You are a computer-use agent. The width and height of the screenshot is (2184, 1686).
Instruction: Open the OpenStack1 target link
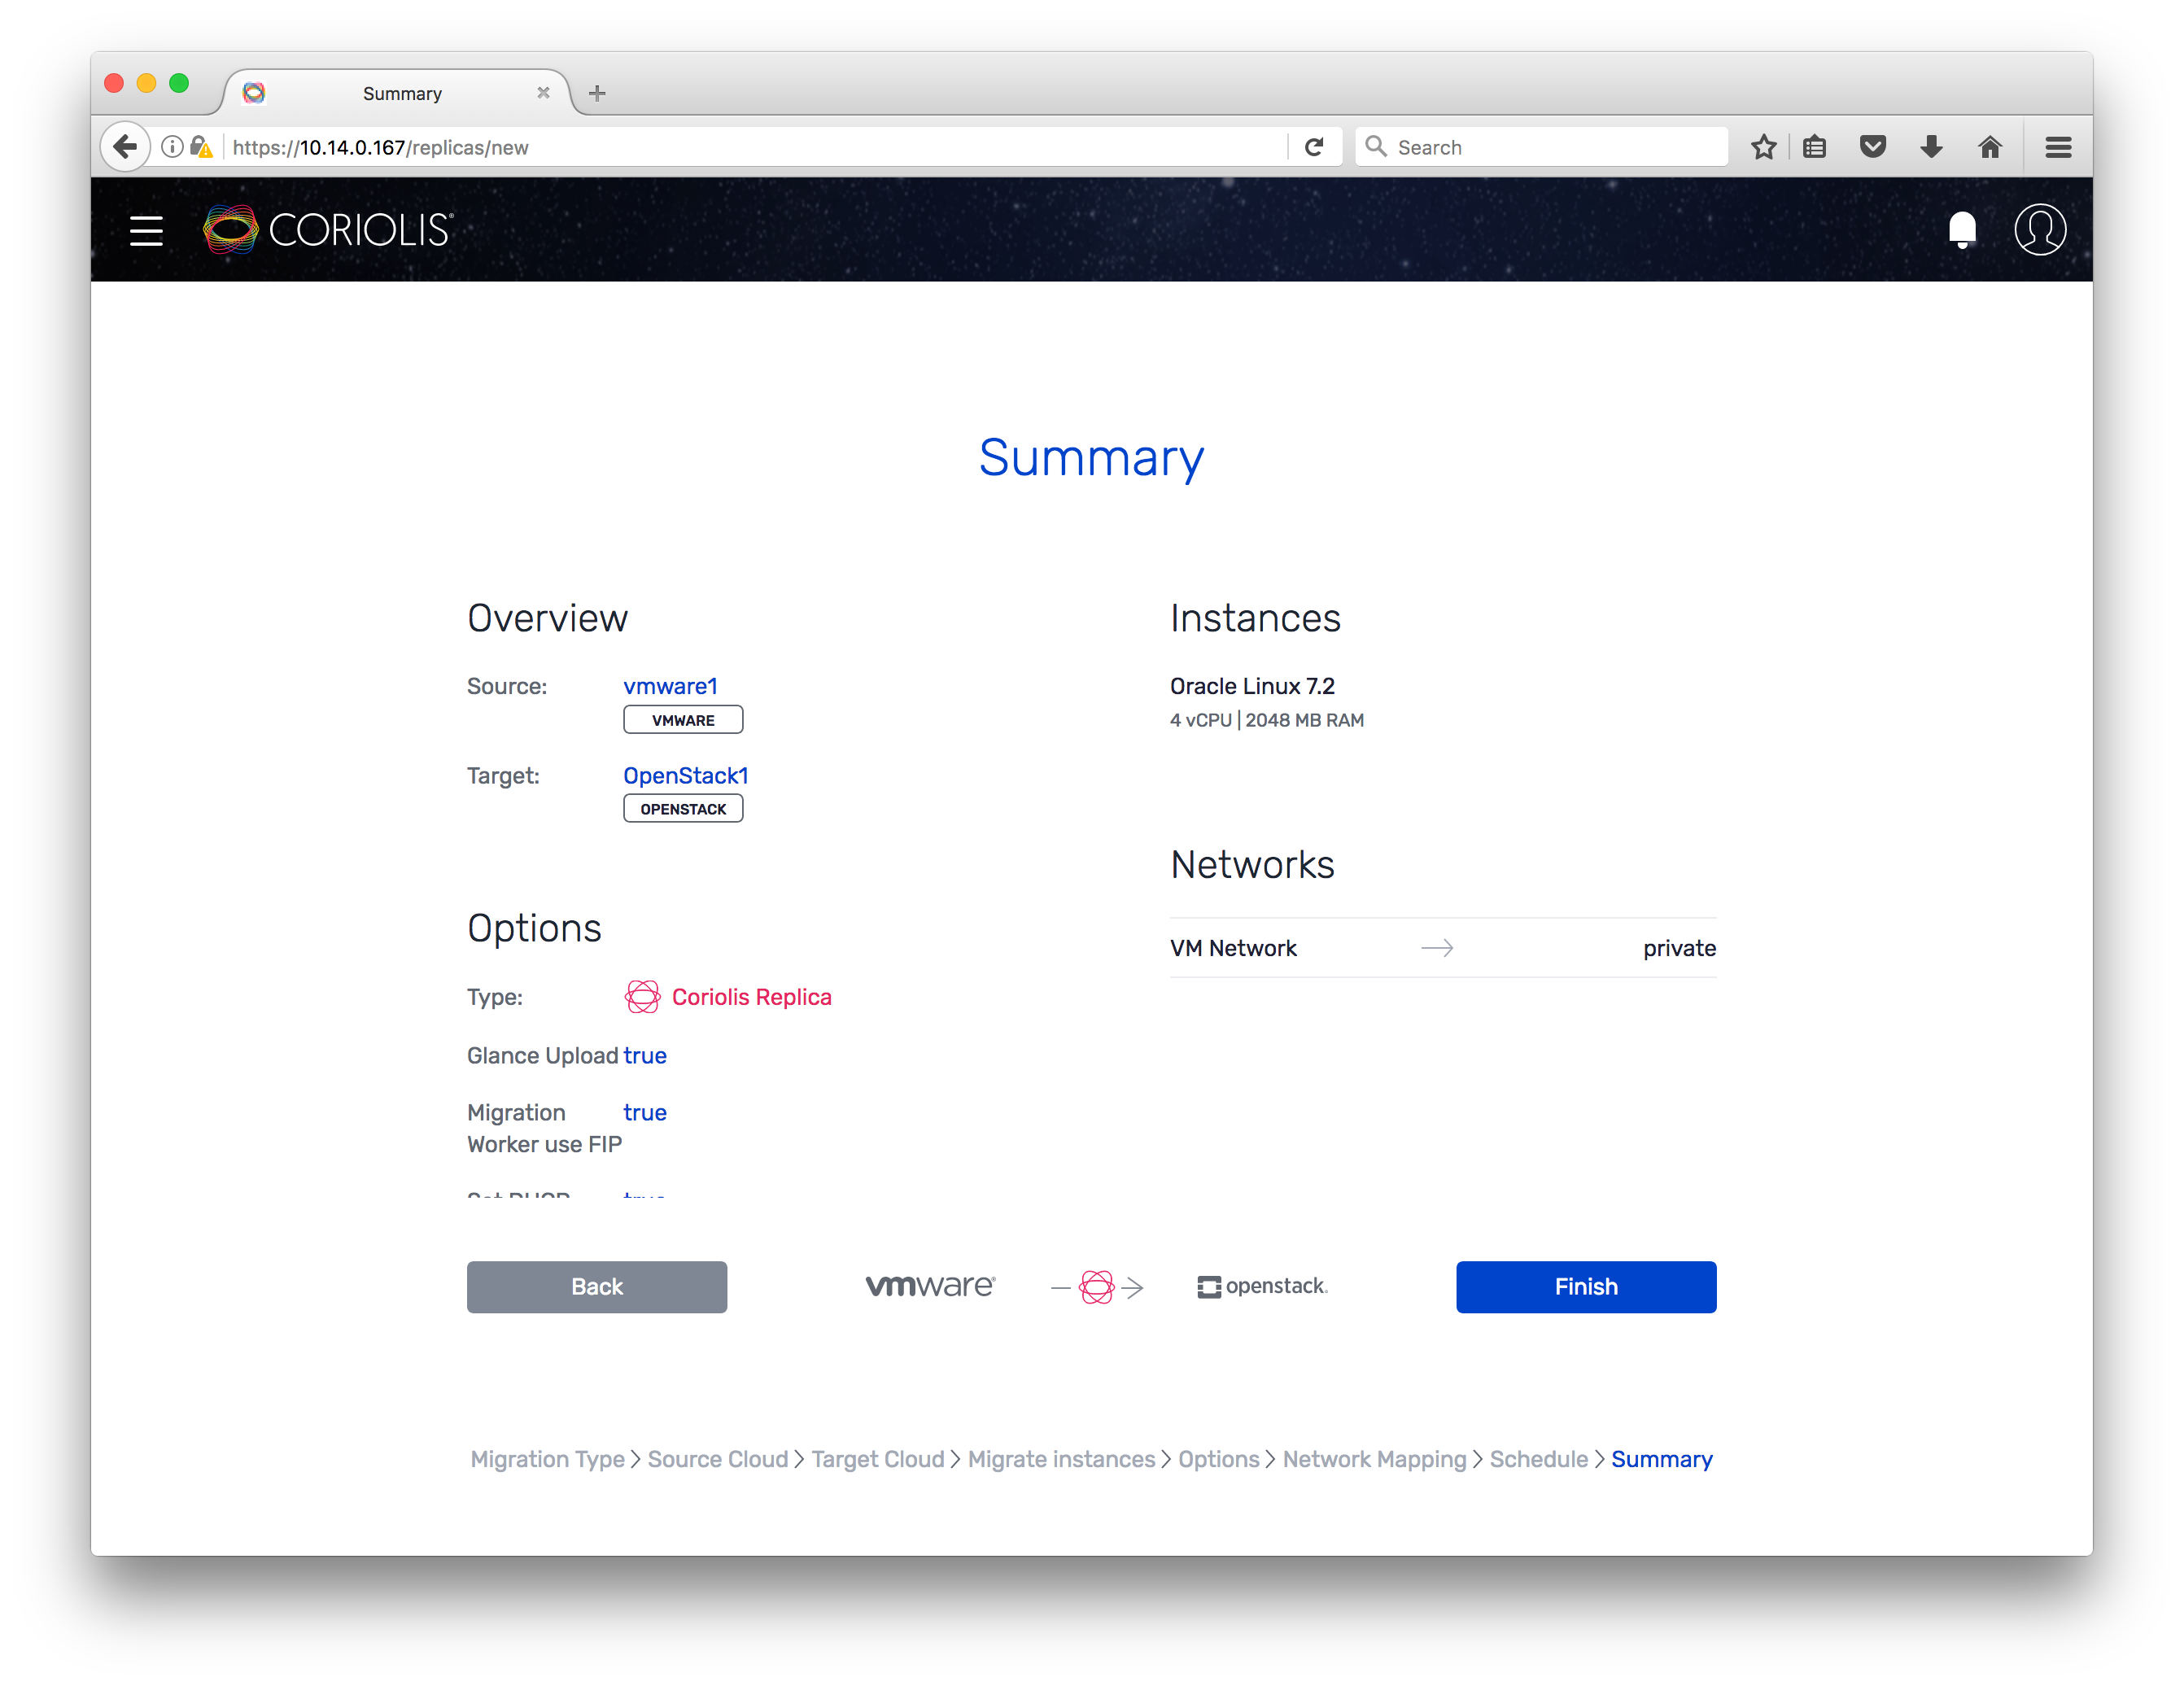[685, 775]
